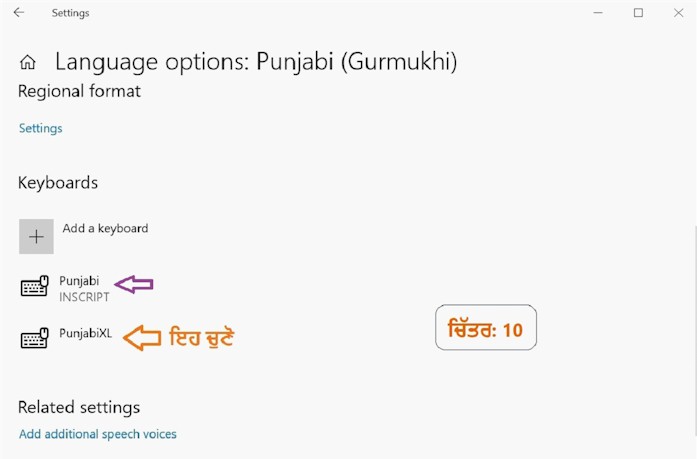Click the plus icon to add keyboard
The height and width of the screenshot is (459, 697).
point(36,236)
